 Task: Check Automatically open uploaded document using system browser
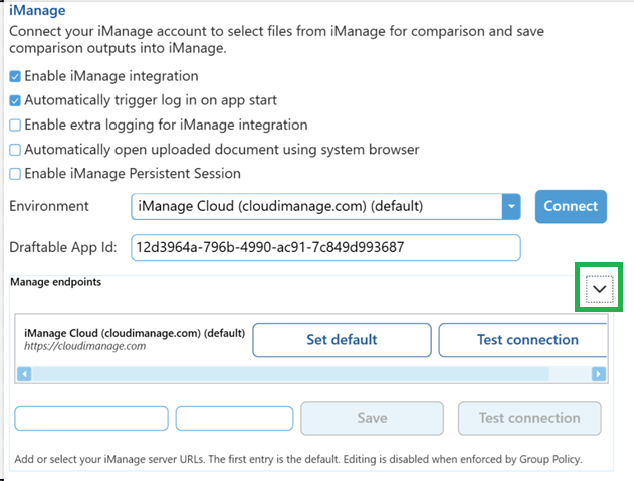[x=15, y=150]
